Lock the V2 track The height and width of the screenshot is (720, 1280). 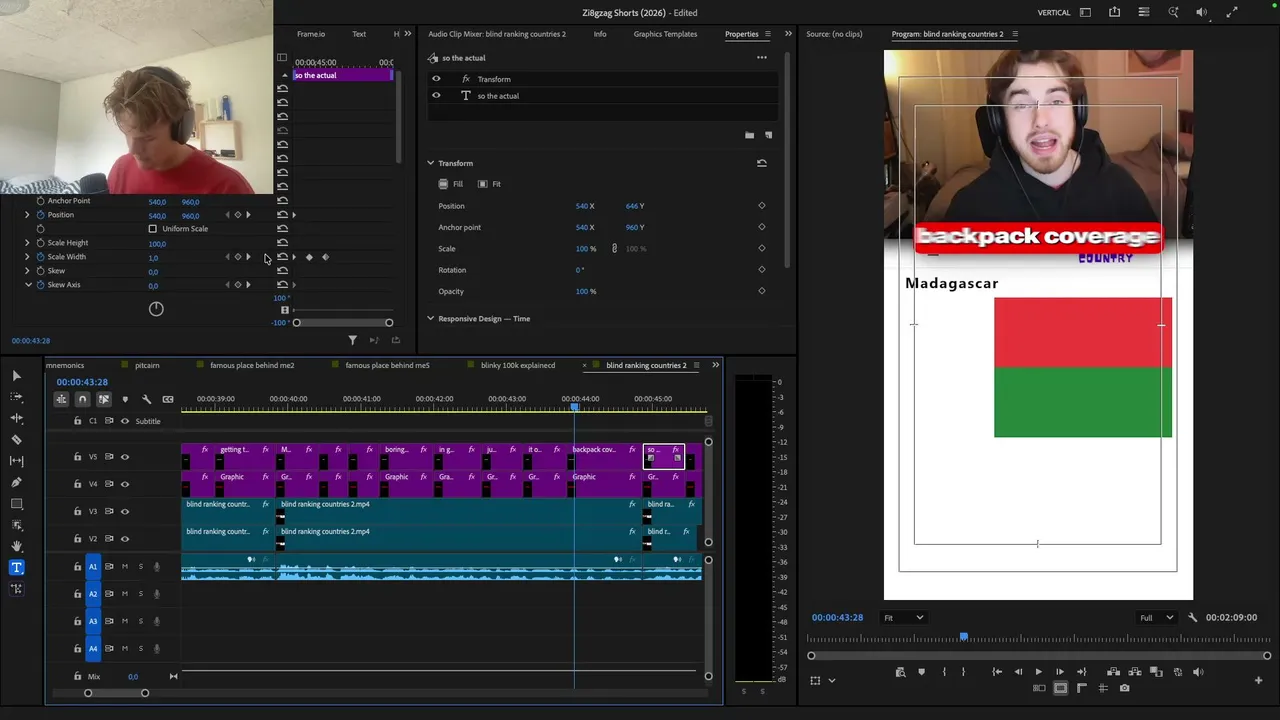tap(78, 539)
